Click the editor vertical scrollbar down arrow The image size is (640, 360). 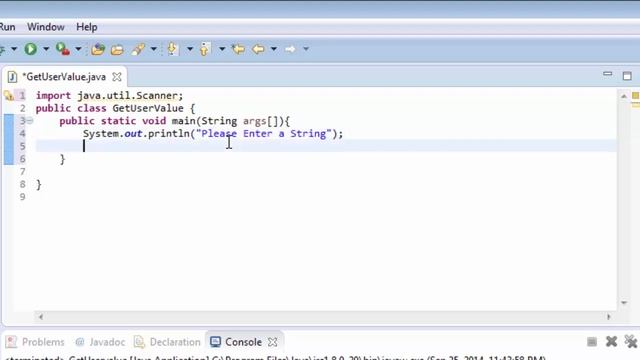pyautogui.click(x=624, y=302)
